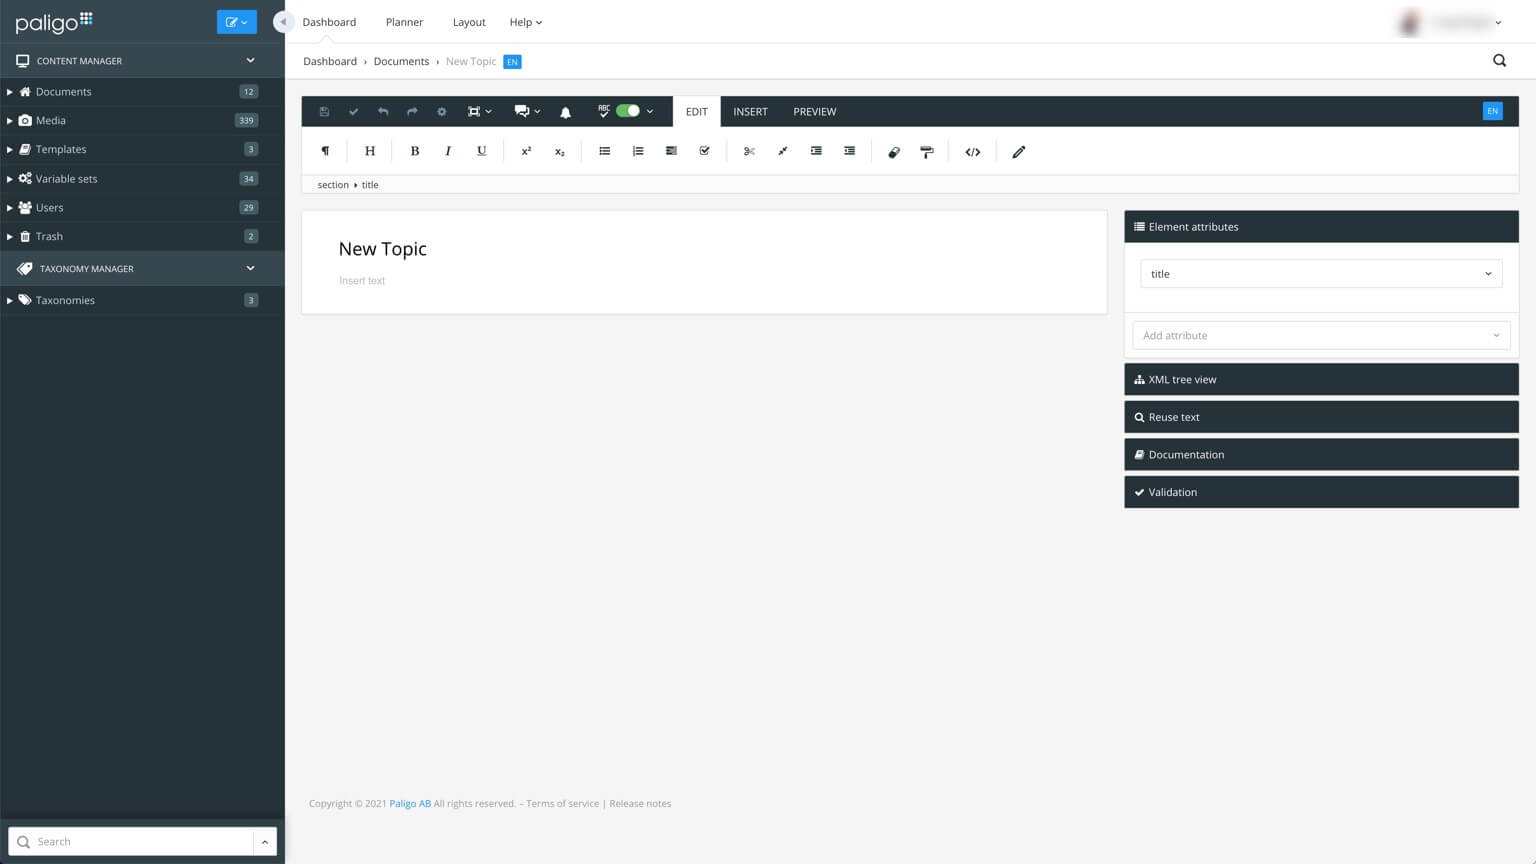Click the paint roller format icon

click(x=927, y=152)
